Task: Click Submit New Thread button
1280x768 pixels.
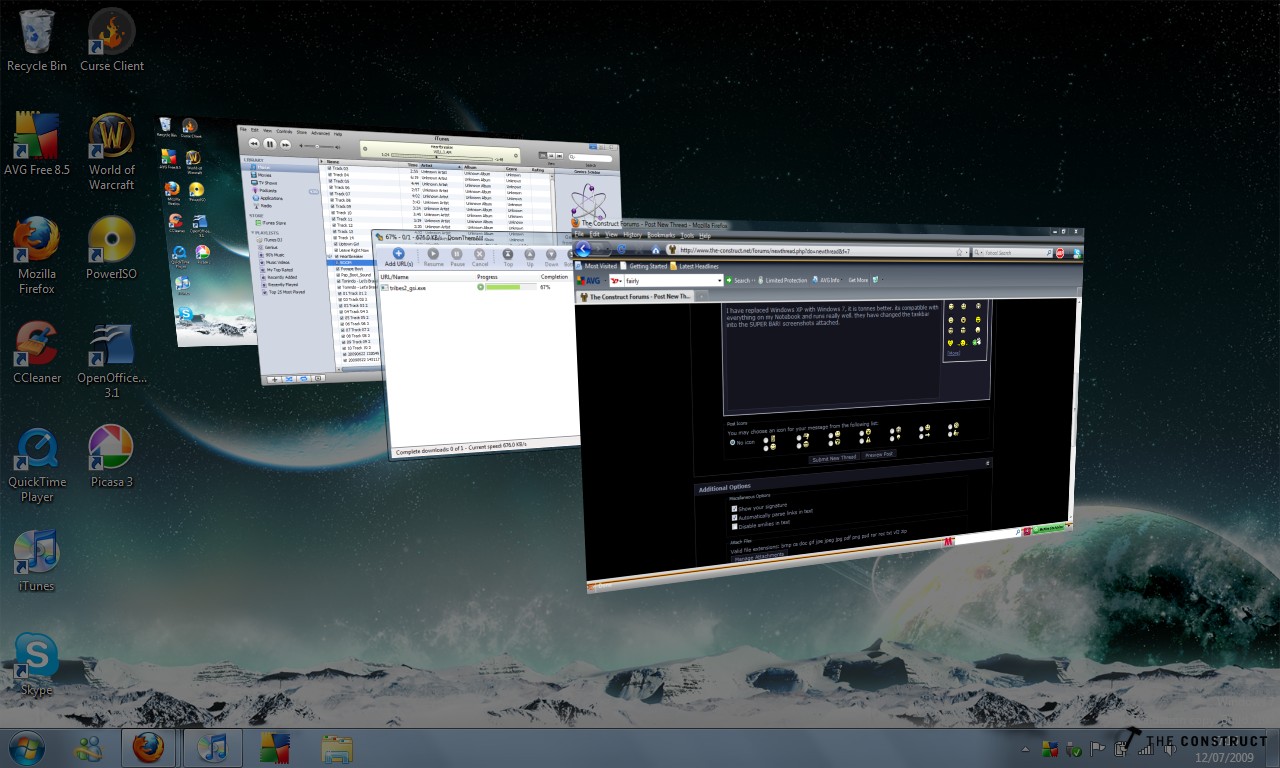Action: pyautogui.click(x=833, y=457)
